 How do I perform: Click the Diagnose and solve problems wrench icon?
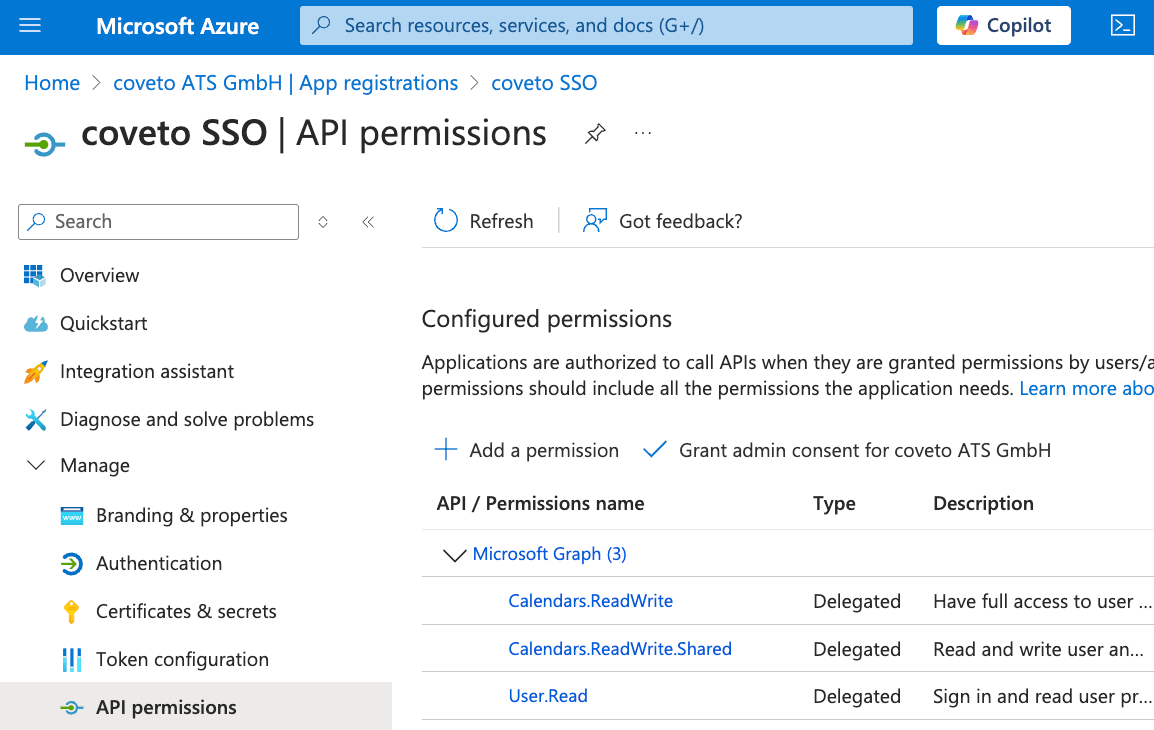pos(35,419)
